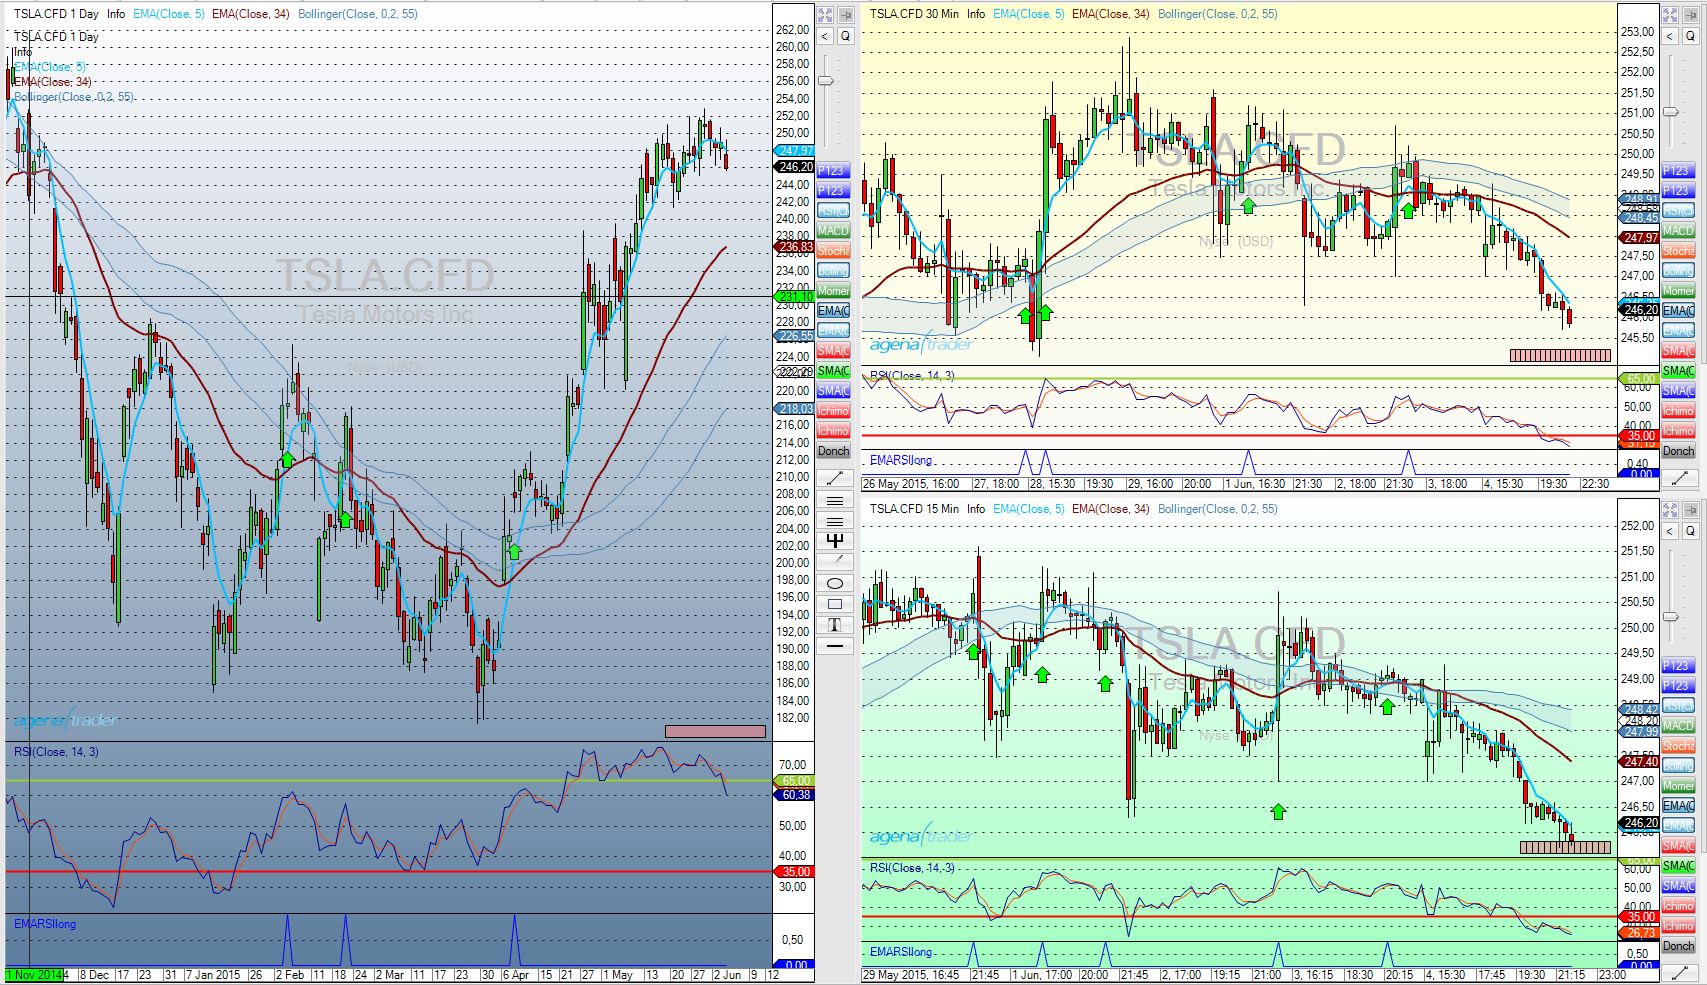The height and width of the screenshot is (985, 1707).
Task: Select the trend line tool in daily chart
Action: (835, 478)
